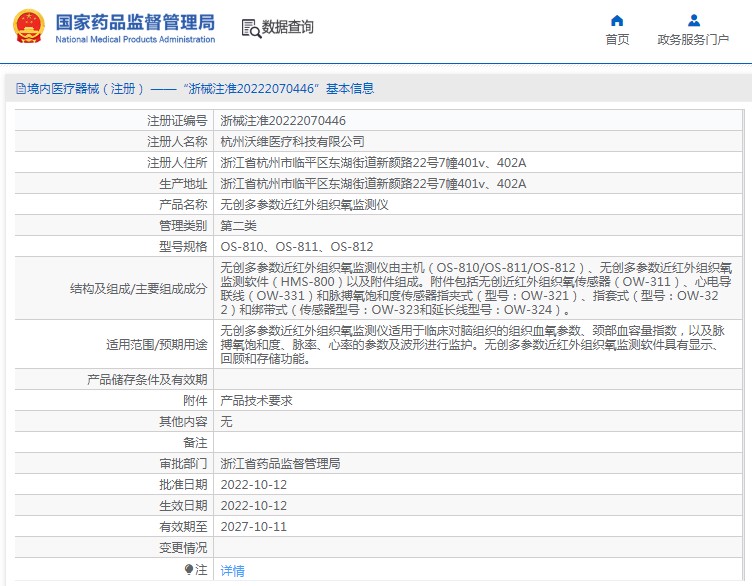Select registrant name 杭州沃维医疗科技有限公司

coord(293,141)
